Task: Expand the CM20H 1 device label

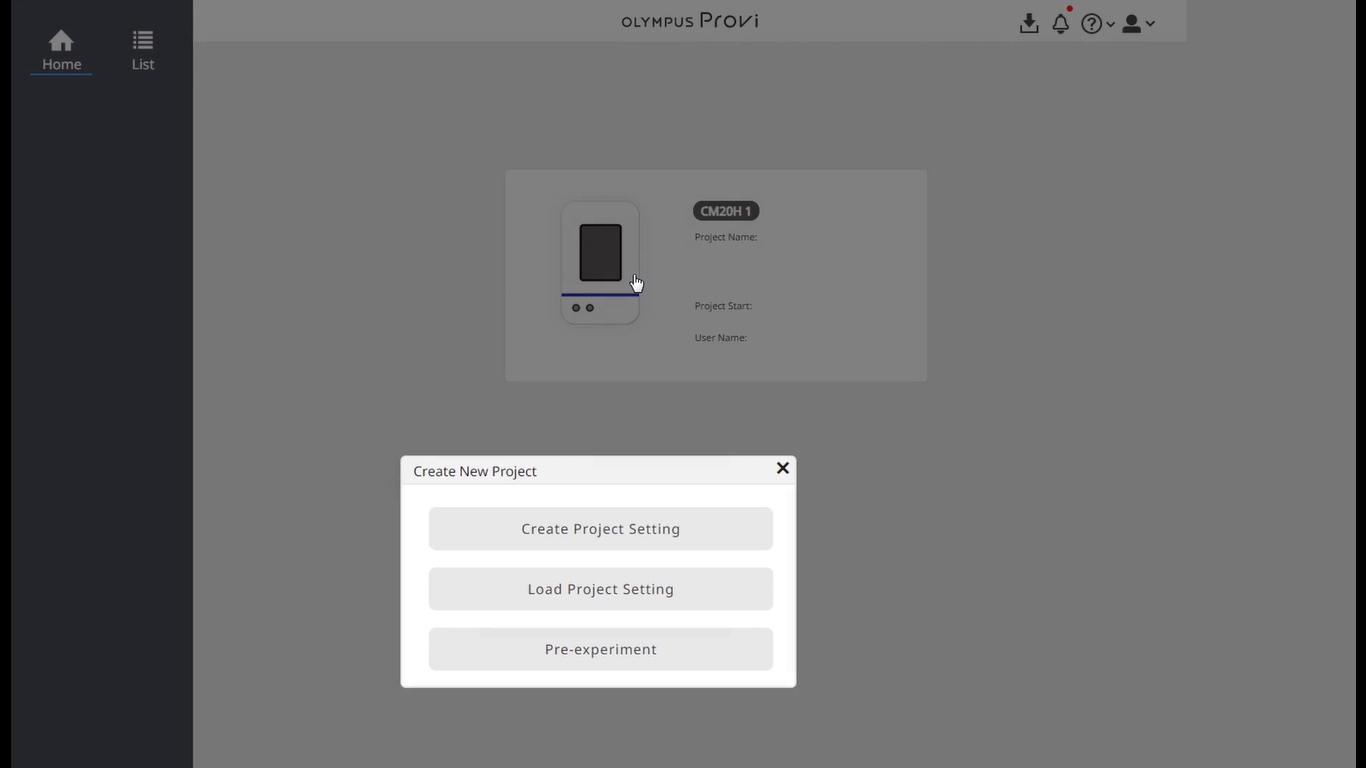Action: tap(725, 210)
